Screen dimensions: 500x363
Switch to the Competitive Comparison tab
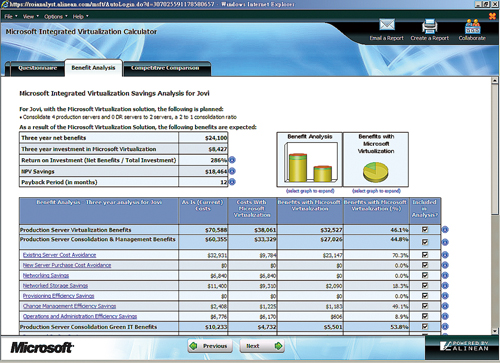(x=165, y=68)
